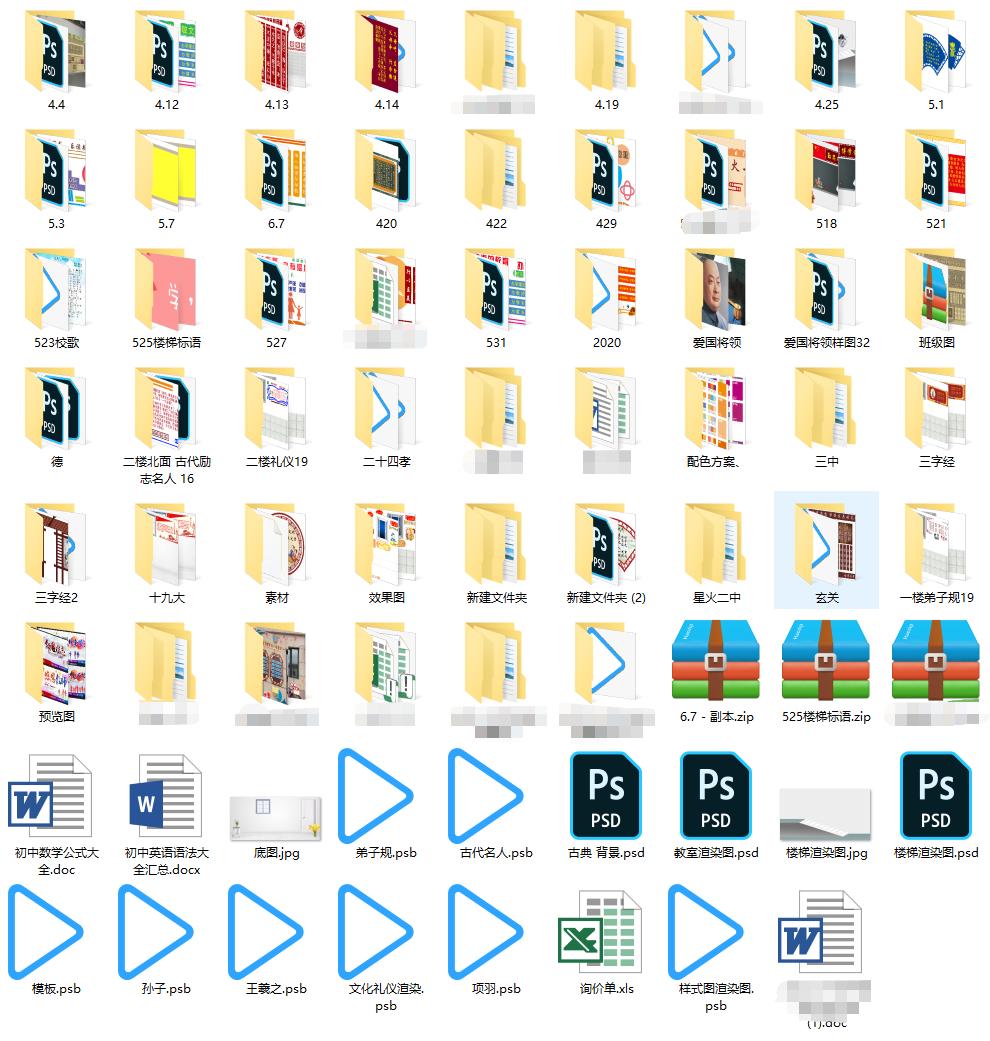Click the 422 folder icon
This screenshot has height=1041, width=990.
(x=496, y=171)
